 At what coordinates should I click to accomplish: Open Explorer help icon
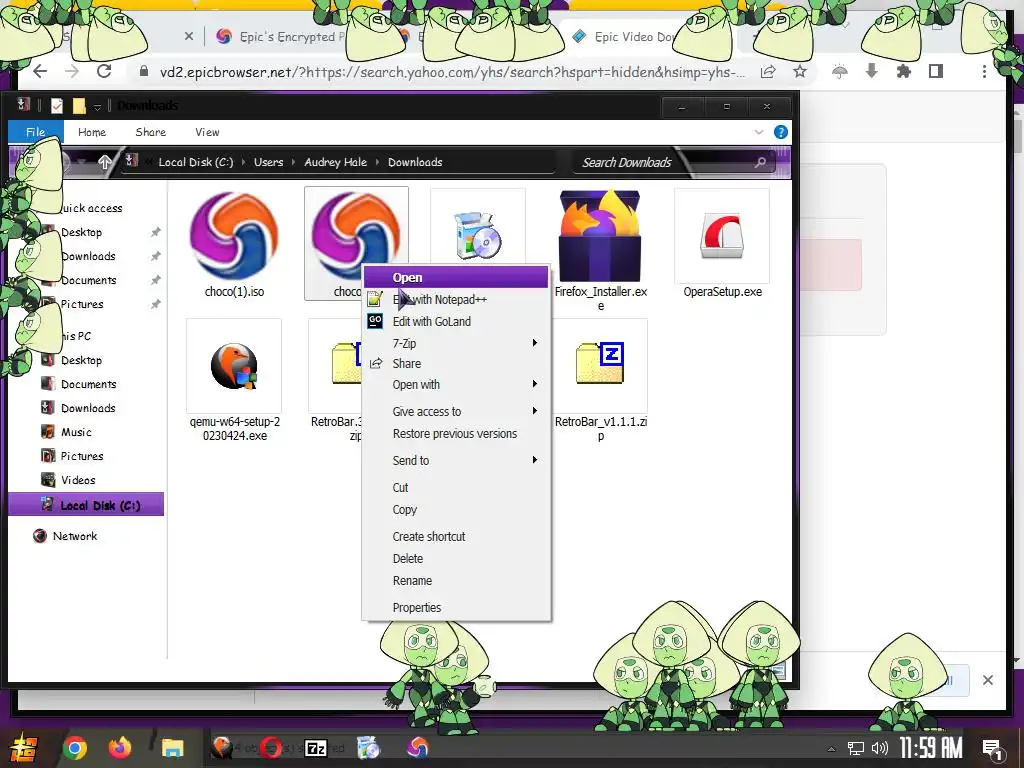[780, 132]
